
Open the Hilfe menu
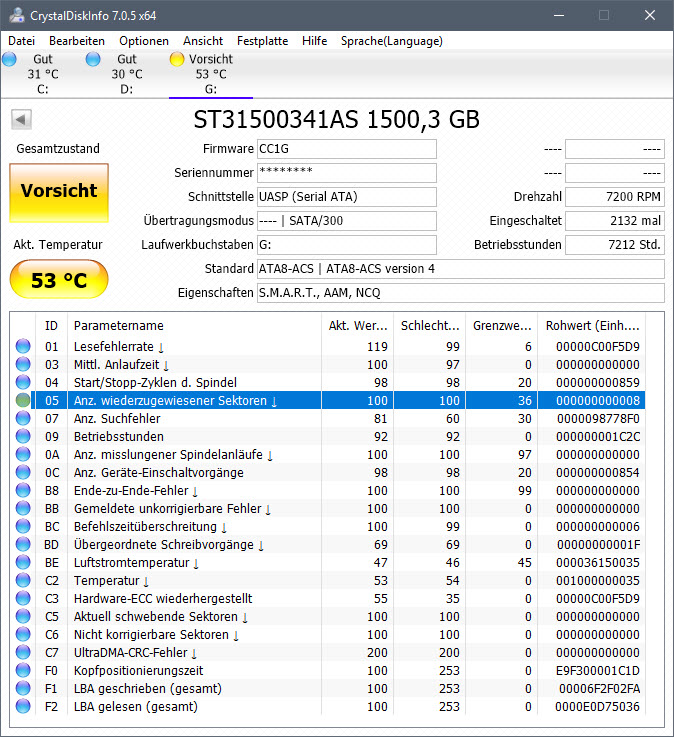coord(314,41)
